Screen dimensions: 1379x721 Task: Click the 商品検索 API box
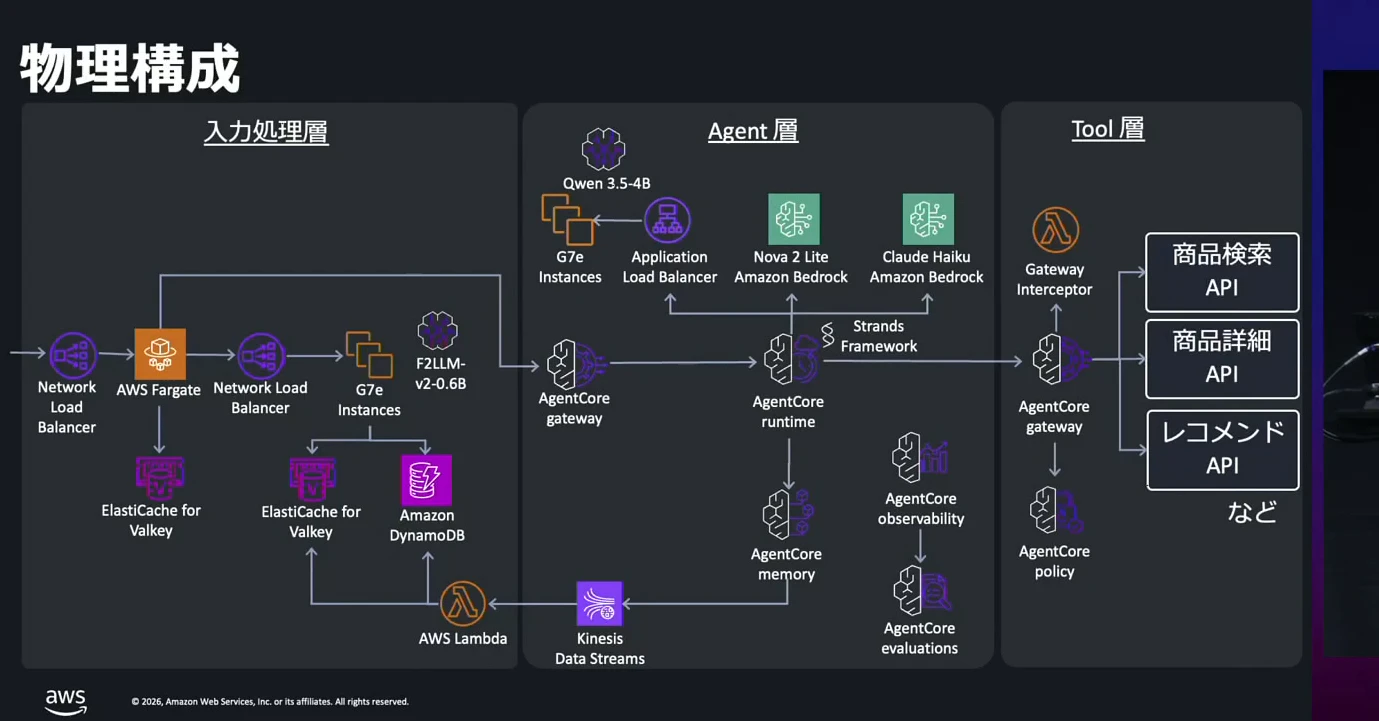point(1222,272)
